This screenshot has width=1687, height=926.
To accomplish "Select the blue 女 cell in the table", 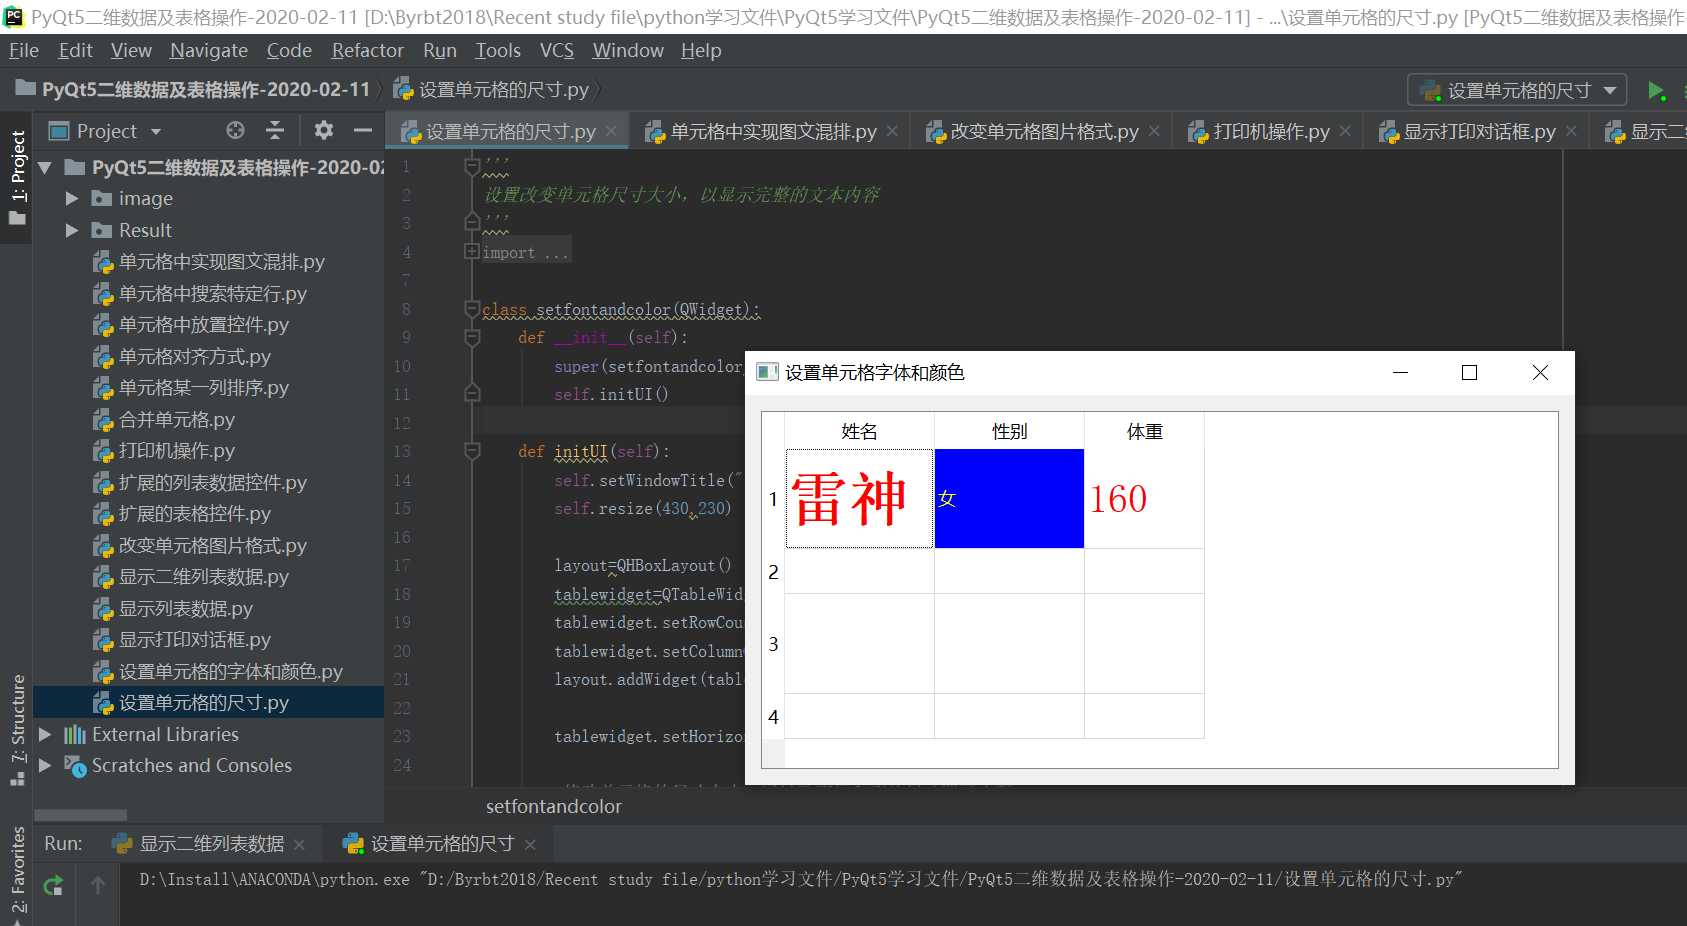I will click(x=1009, y=499).
